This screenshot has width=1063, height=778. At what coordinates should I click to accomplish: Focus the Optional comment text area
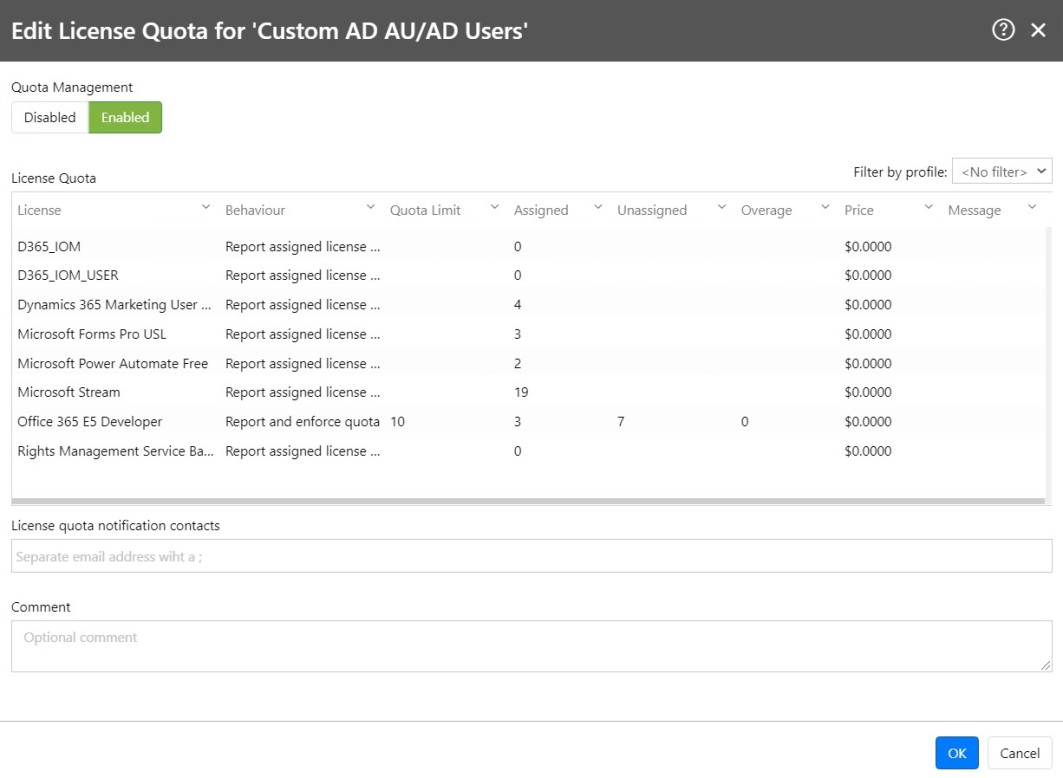pyautogui.click(x=532, y=646)
